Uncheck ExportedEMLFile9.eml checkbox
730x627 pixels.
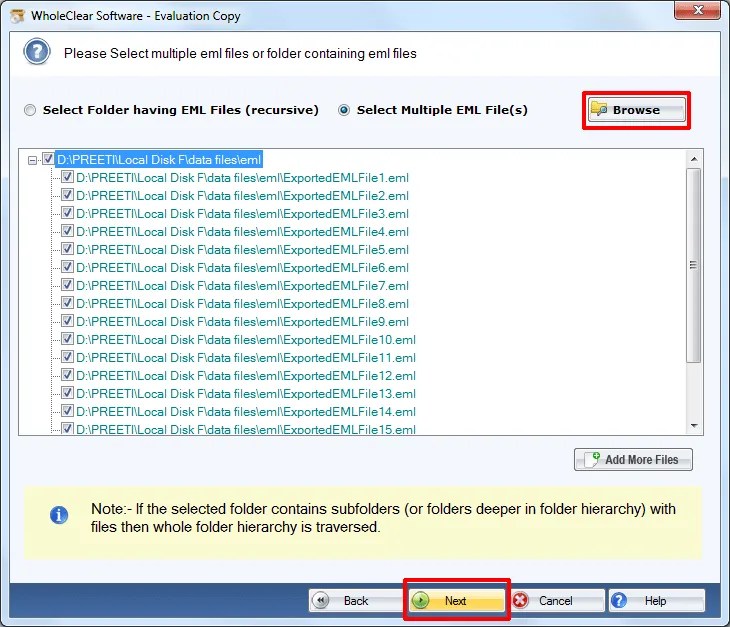[x=68, y=321]
